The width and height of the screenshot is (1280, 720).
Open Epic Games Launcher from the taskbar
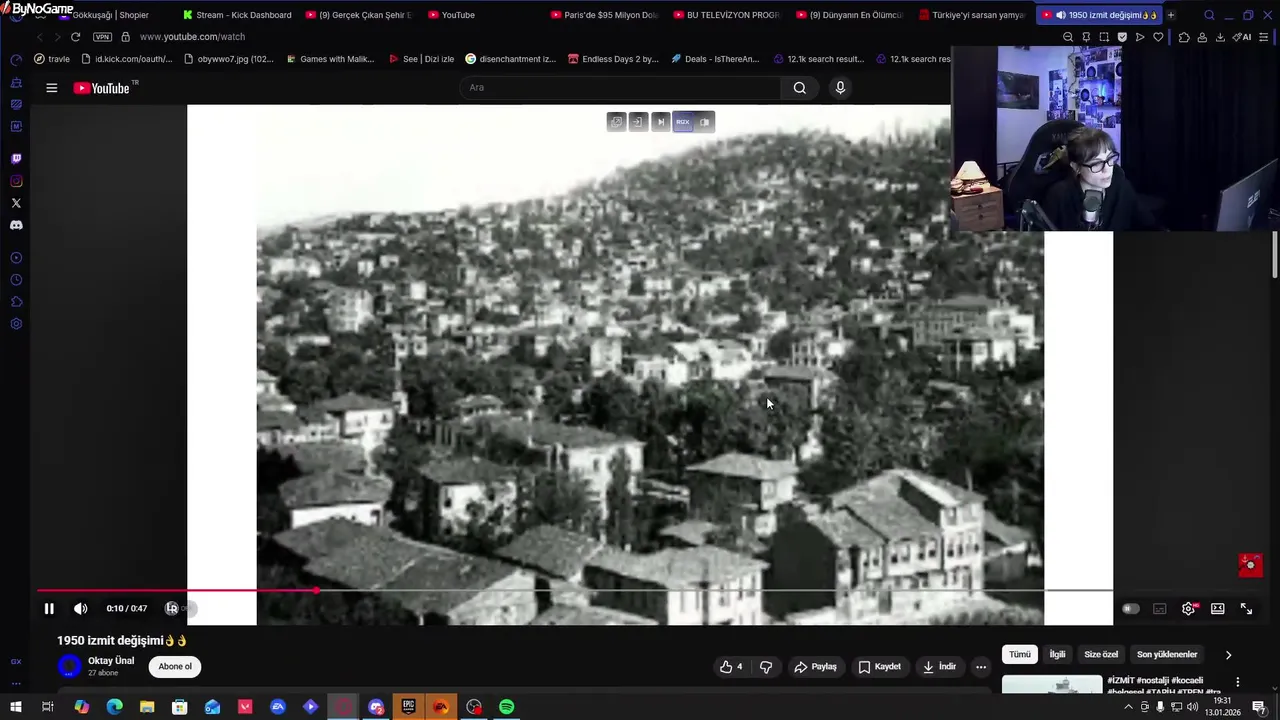pyautogui.click(x=408, y=707)
